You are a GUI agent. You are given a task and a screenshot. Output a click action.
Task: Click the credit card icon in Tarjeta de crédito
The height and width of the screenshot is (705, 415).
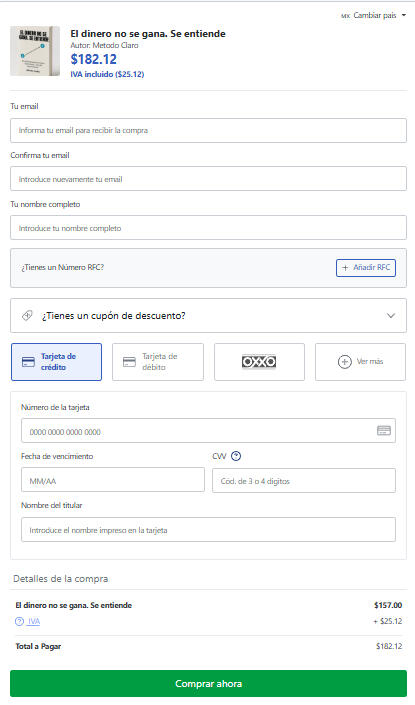pyautogui.click(x=28, y=362)
